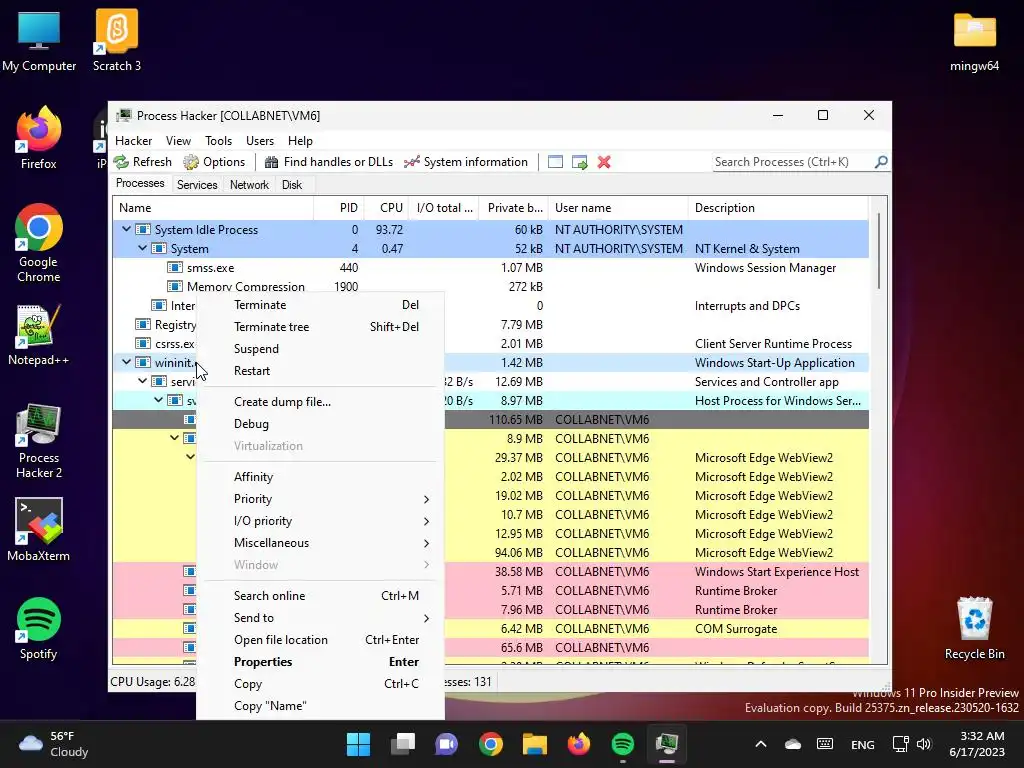1024x768 pixels.
Task: Choose Copy "Name" menu entry
Action: (x=320, y=706)
